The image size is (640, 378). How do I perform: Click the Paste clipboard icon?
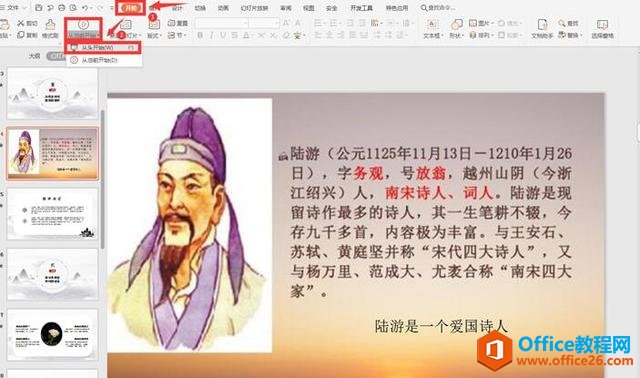5,24
